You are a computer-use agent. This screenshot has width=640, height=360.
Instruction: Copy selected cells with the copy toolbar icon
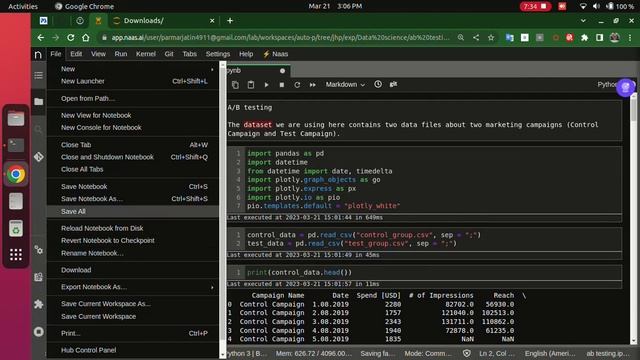pos(236,84)
